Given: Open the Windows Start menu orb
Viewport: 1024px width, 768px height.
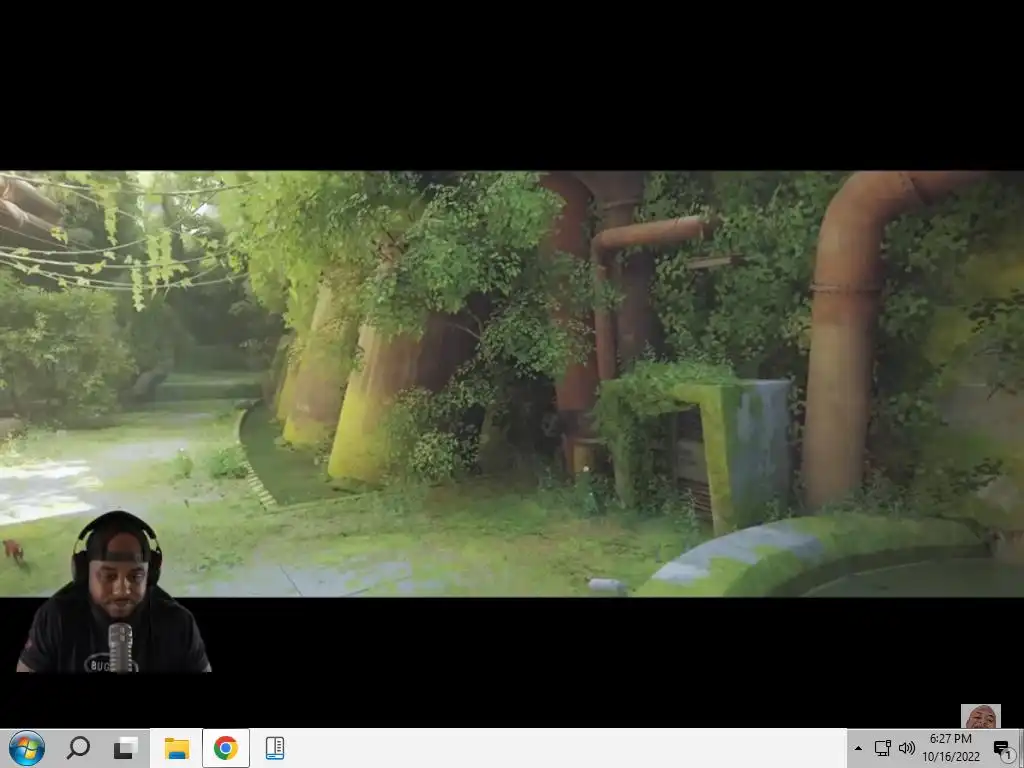Looking at the screenshot, I should (27, 748).
